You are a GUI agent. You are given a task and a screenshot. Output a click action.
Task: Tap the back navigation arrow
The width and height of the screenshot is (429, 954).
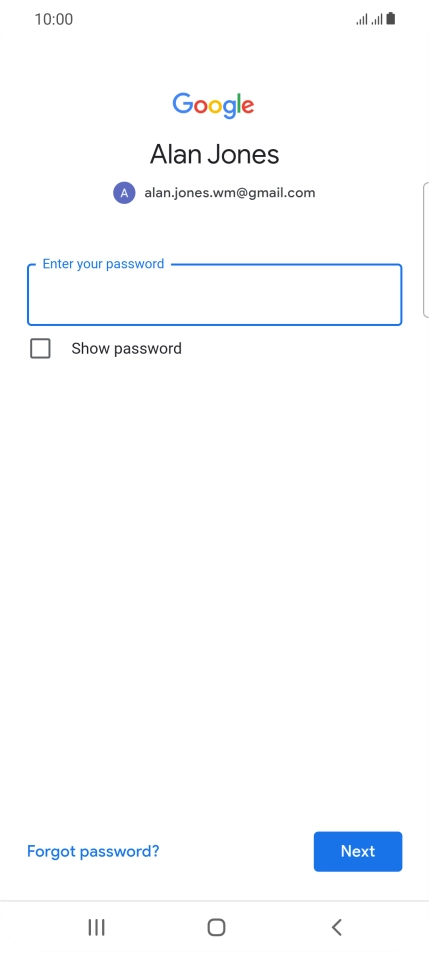click(x=337, y=927)
